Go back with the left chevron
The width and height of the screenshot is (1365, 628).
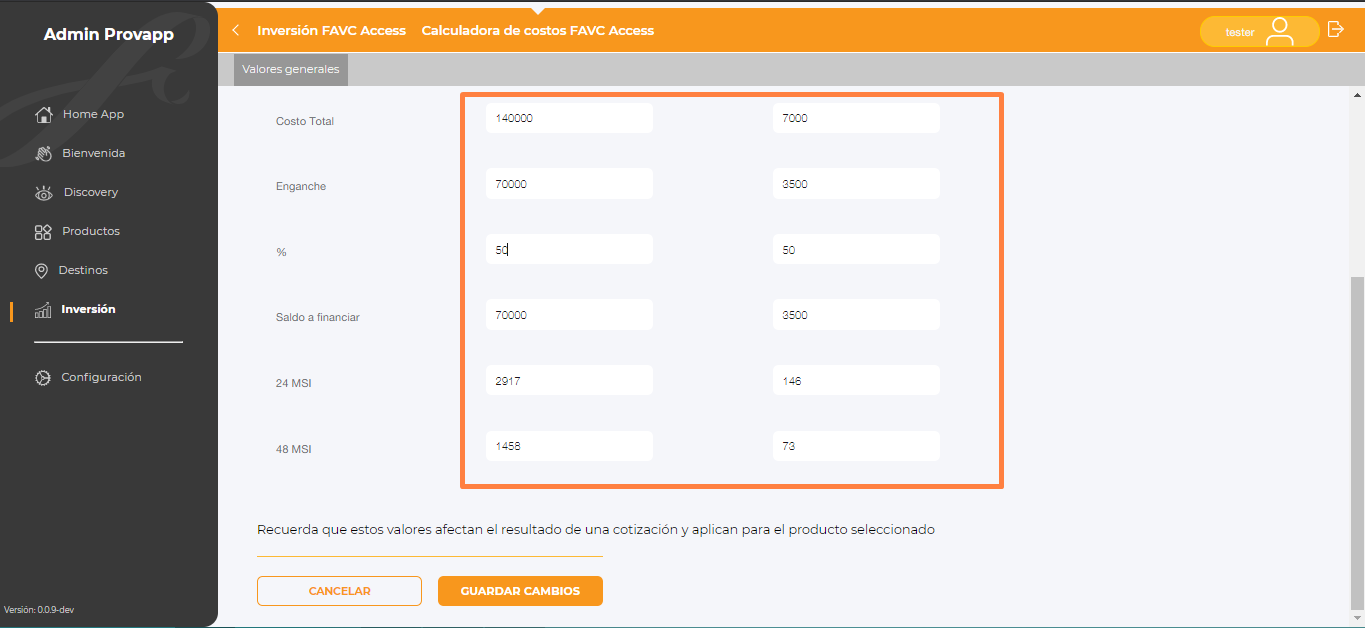pos(235,30)
